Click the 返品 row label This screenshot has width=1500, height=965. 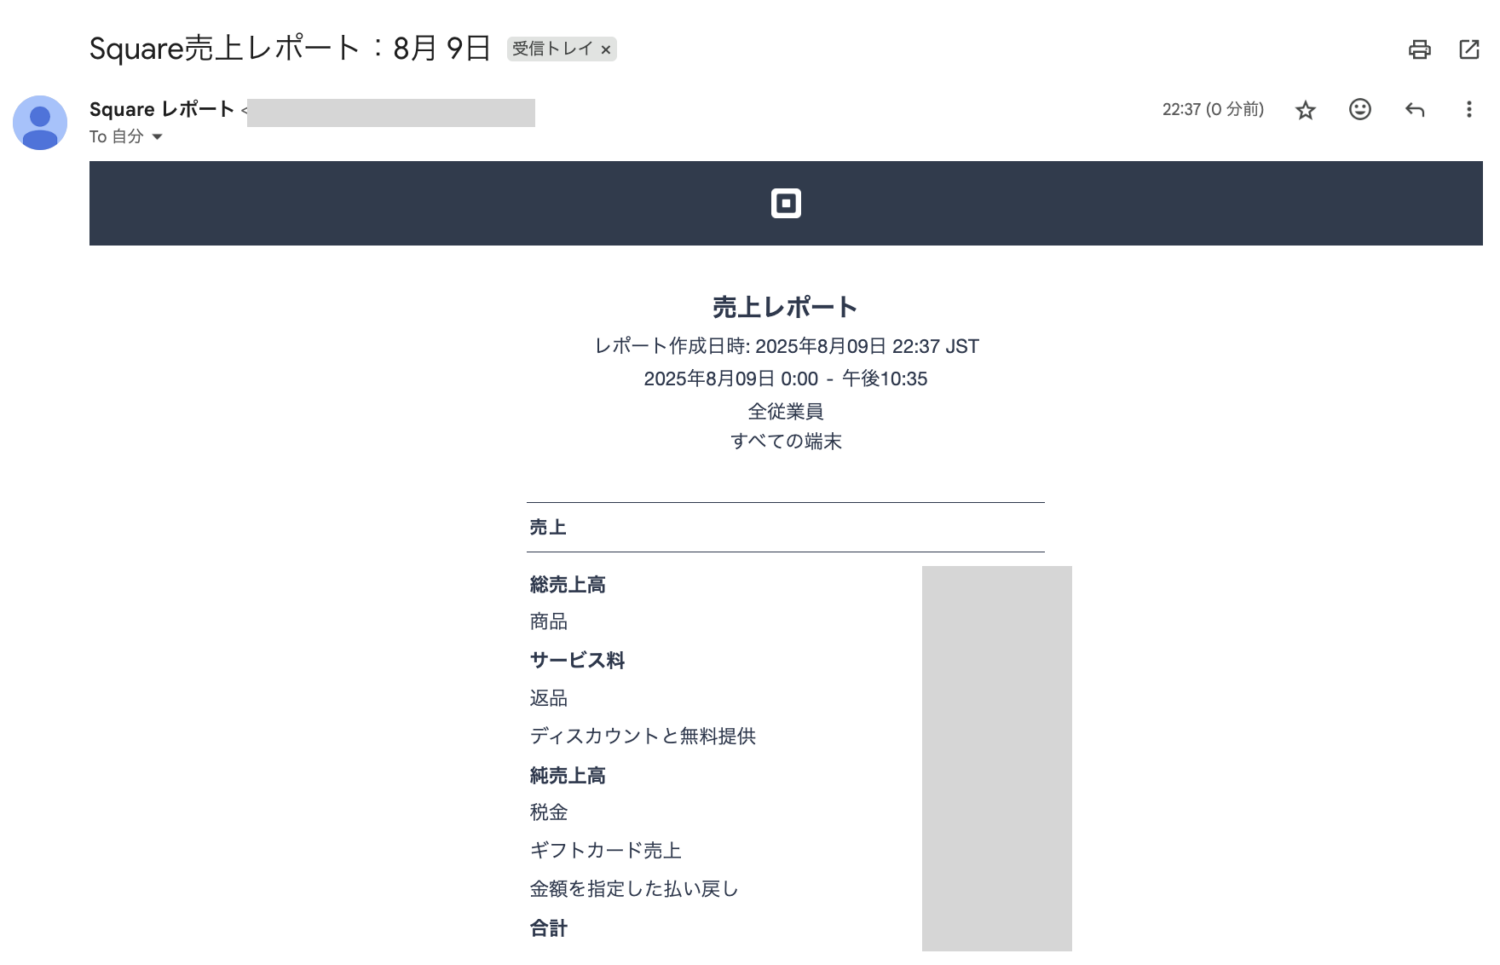(x=548, y=698)
